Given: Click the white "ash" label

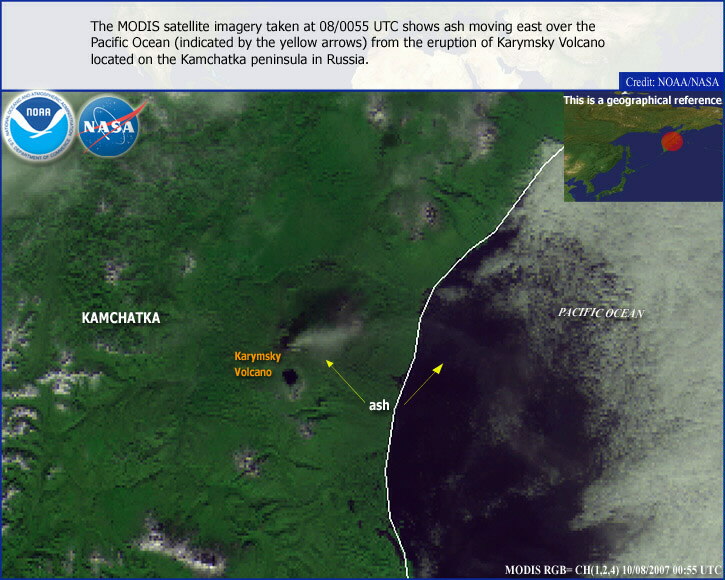Looking at the screenshot, I should [x=379, y=405].
